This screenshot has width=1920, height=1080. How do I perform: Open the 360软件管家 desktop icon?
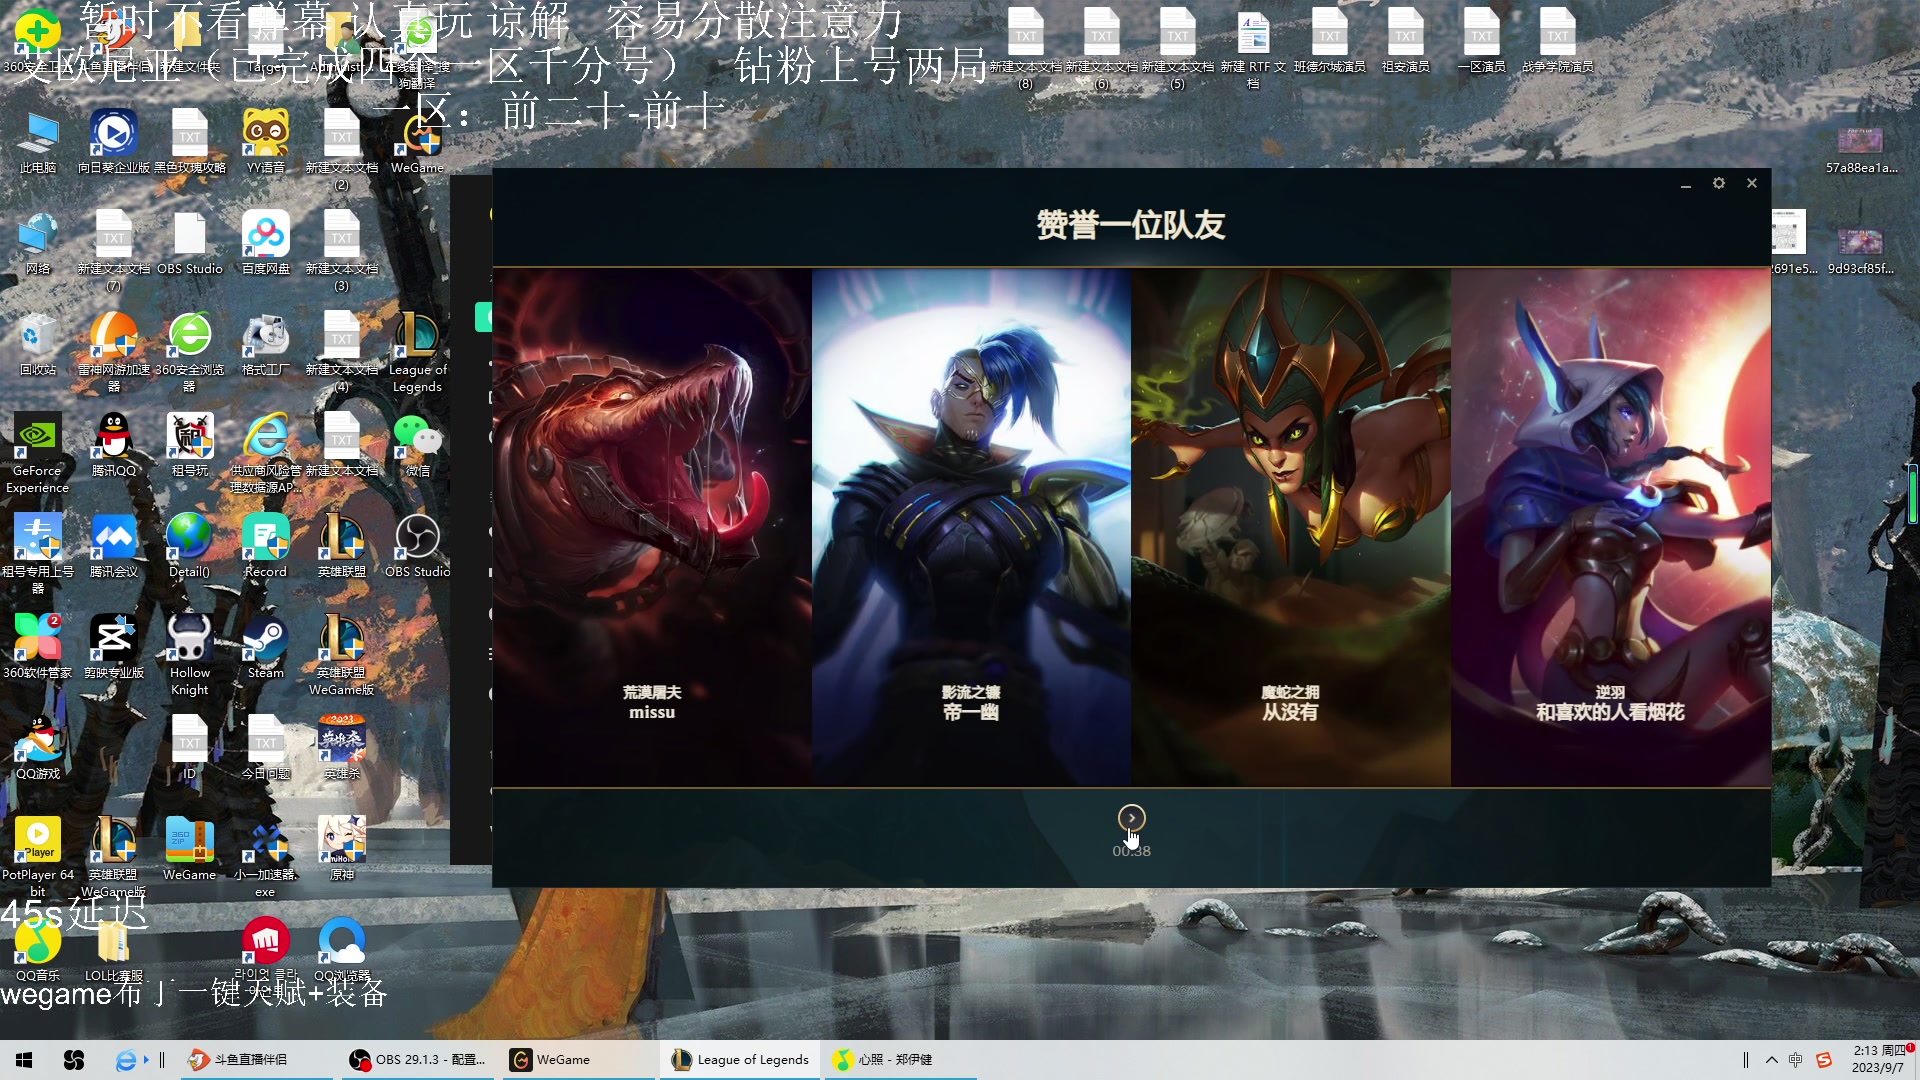point(38,647)
